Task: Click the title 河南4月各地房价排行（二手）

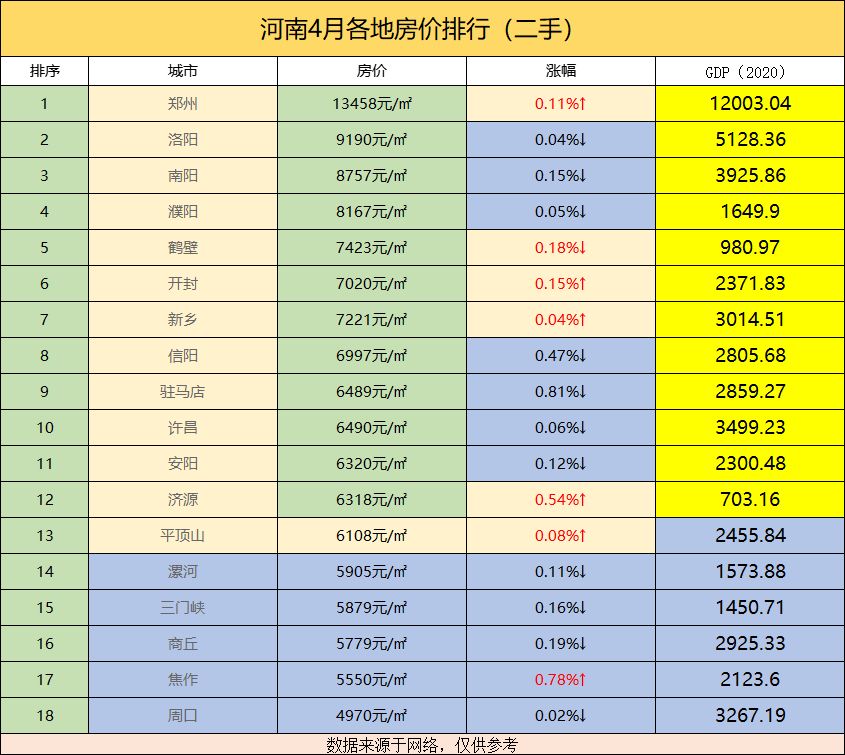Action: [420, 30]
